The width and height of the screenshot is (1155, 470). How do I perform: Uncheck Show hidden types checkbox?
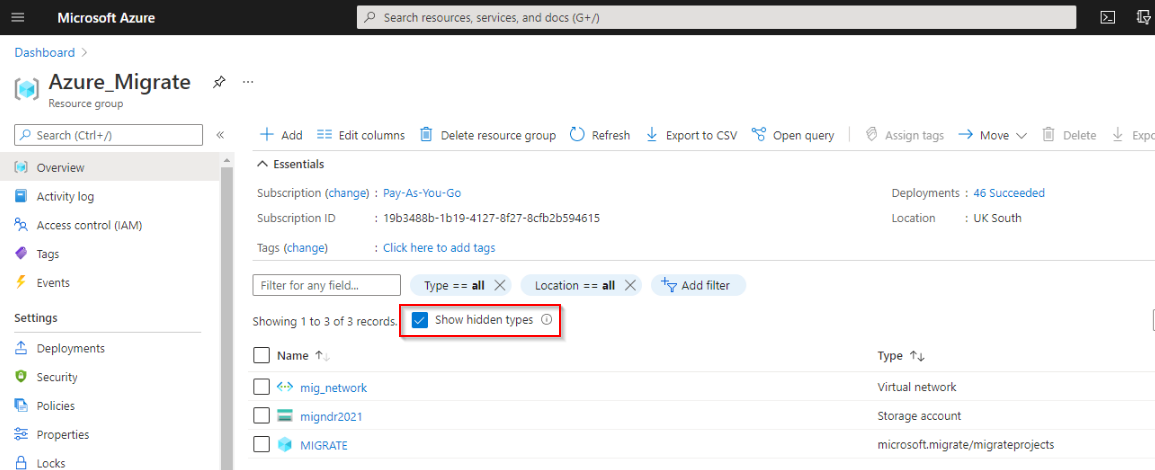point(420,320)
